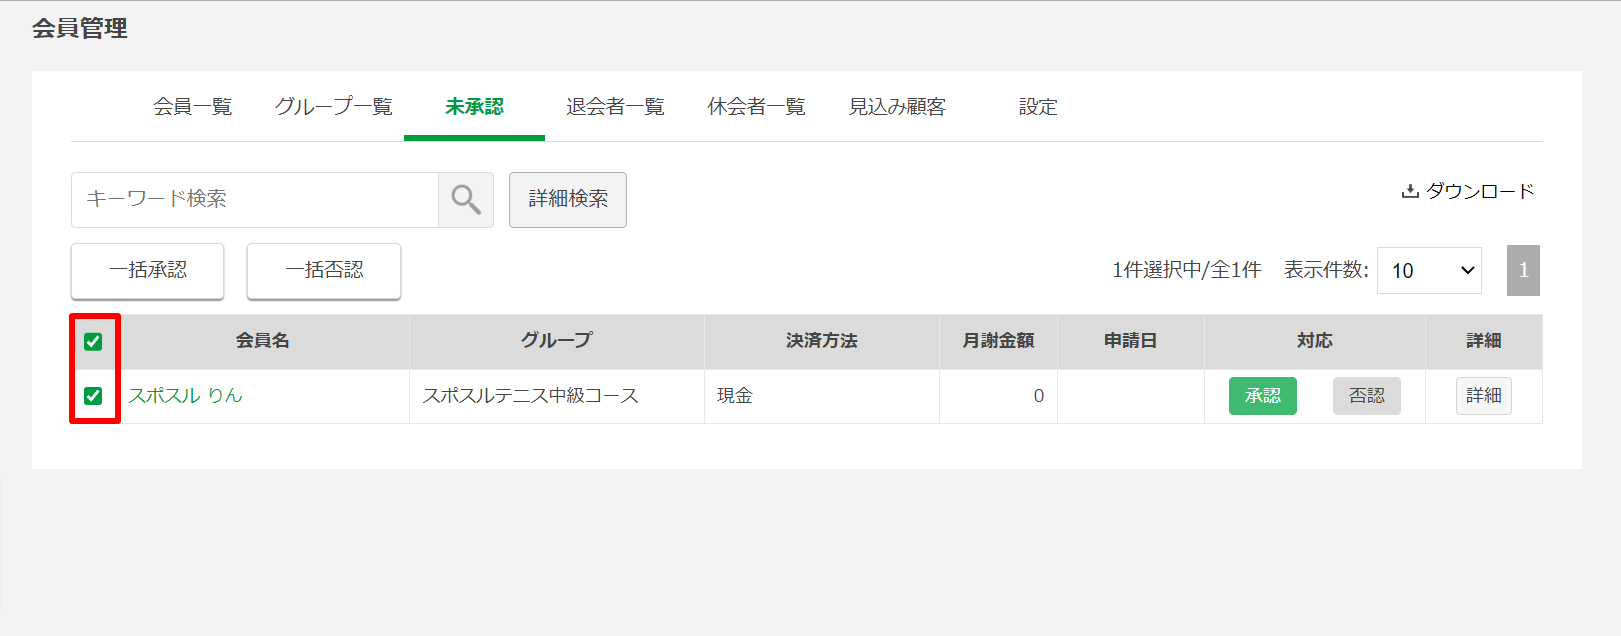Switch to the 会員一覧 tab
Image resolution: width=1621 pixels, height=636 pixels.
(x=192, y=107)
